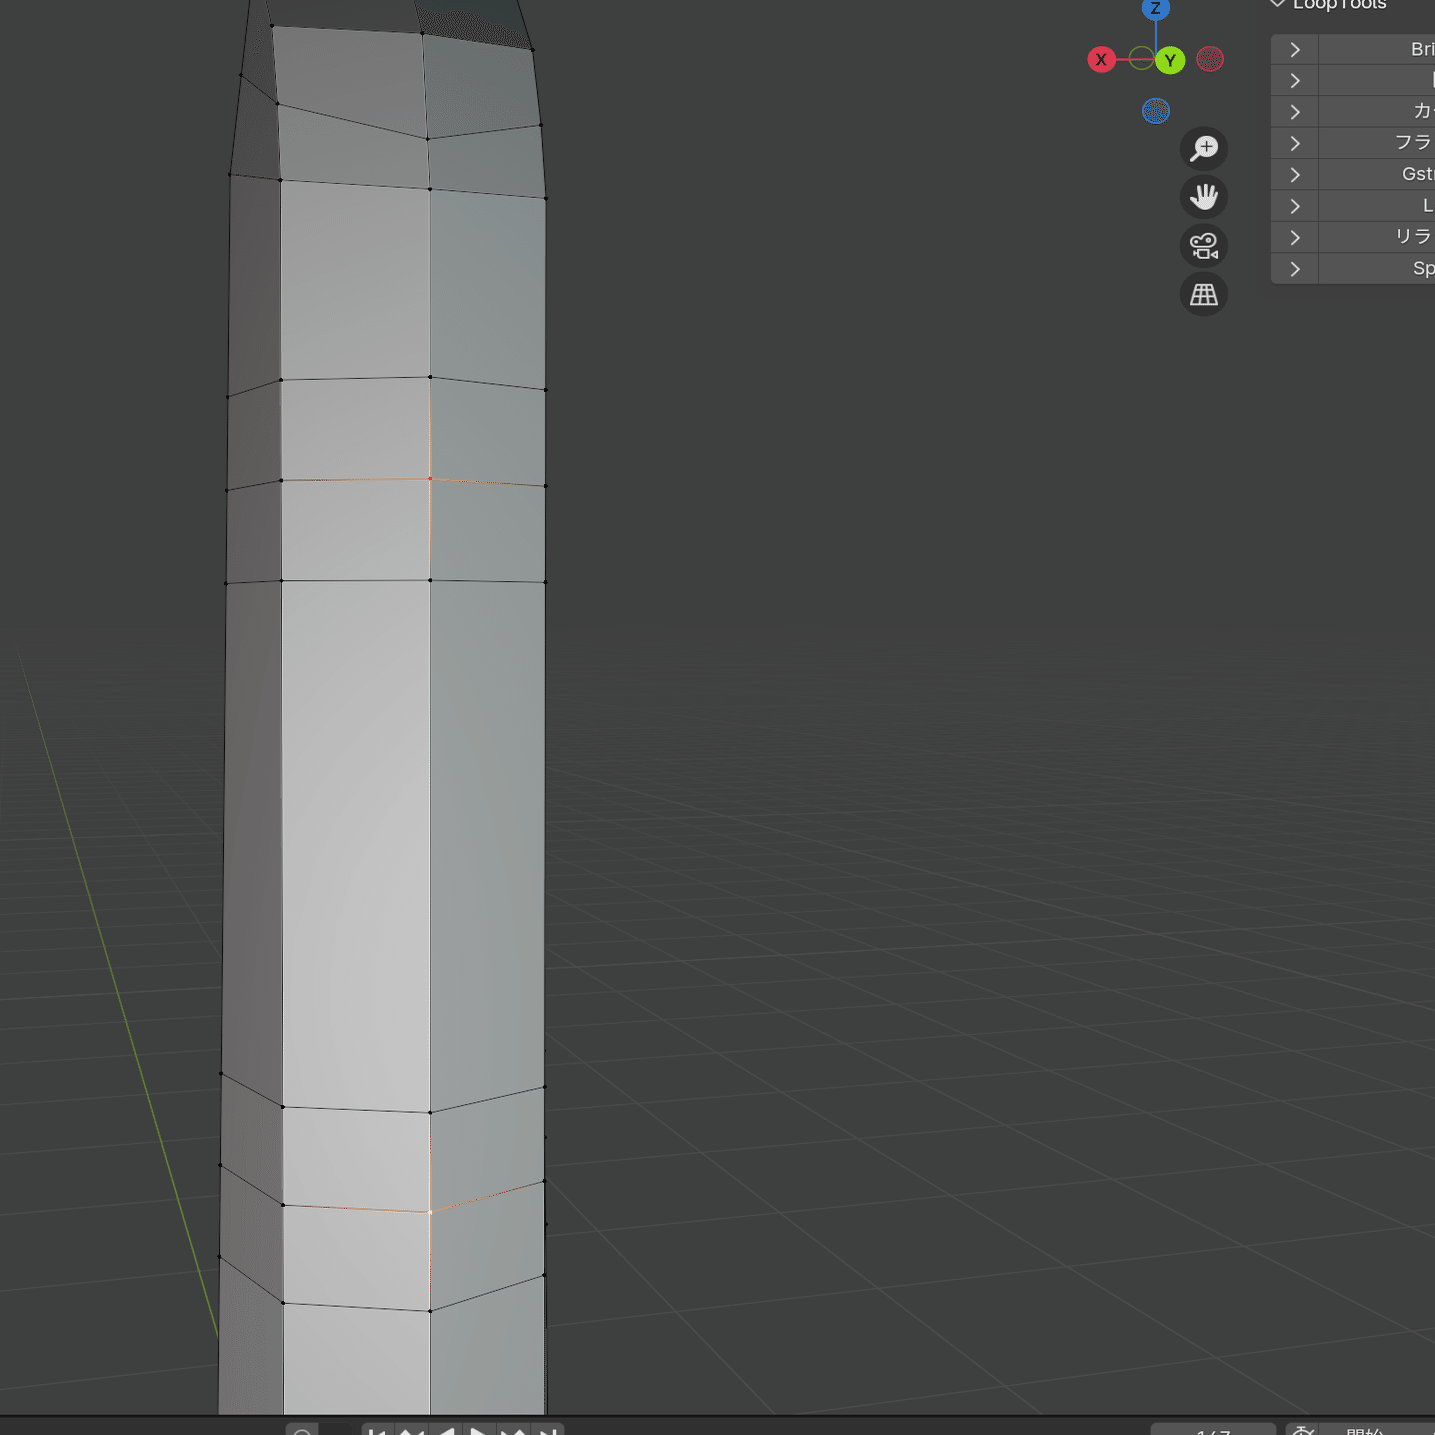This screenshot has width=1435, height=1435.
Task: Expand the chevron beside the フラ row
Action: coord(1295,143)
